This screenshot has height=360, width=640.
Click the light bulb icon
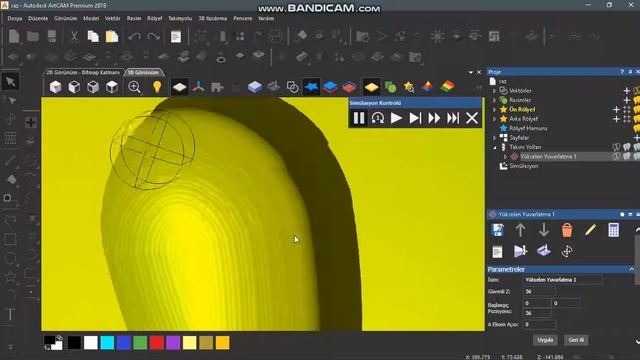pos(157,87)
